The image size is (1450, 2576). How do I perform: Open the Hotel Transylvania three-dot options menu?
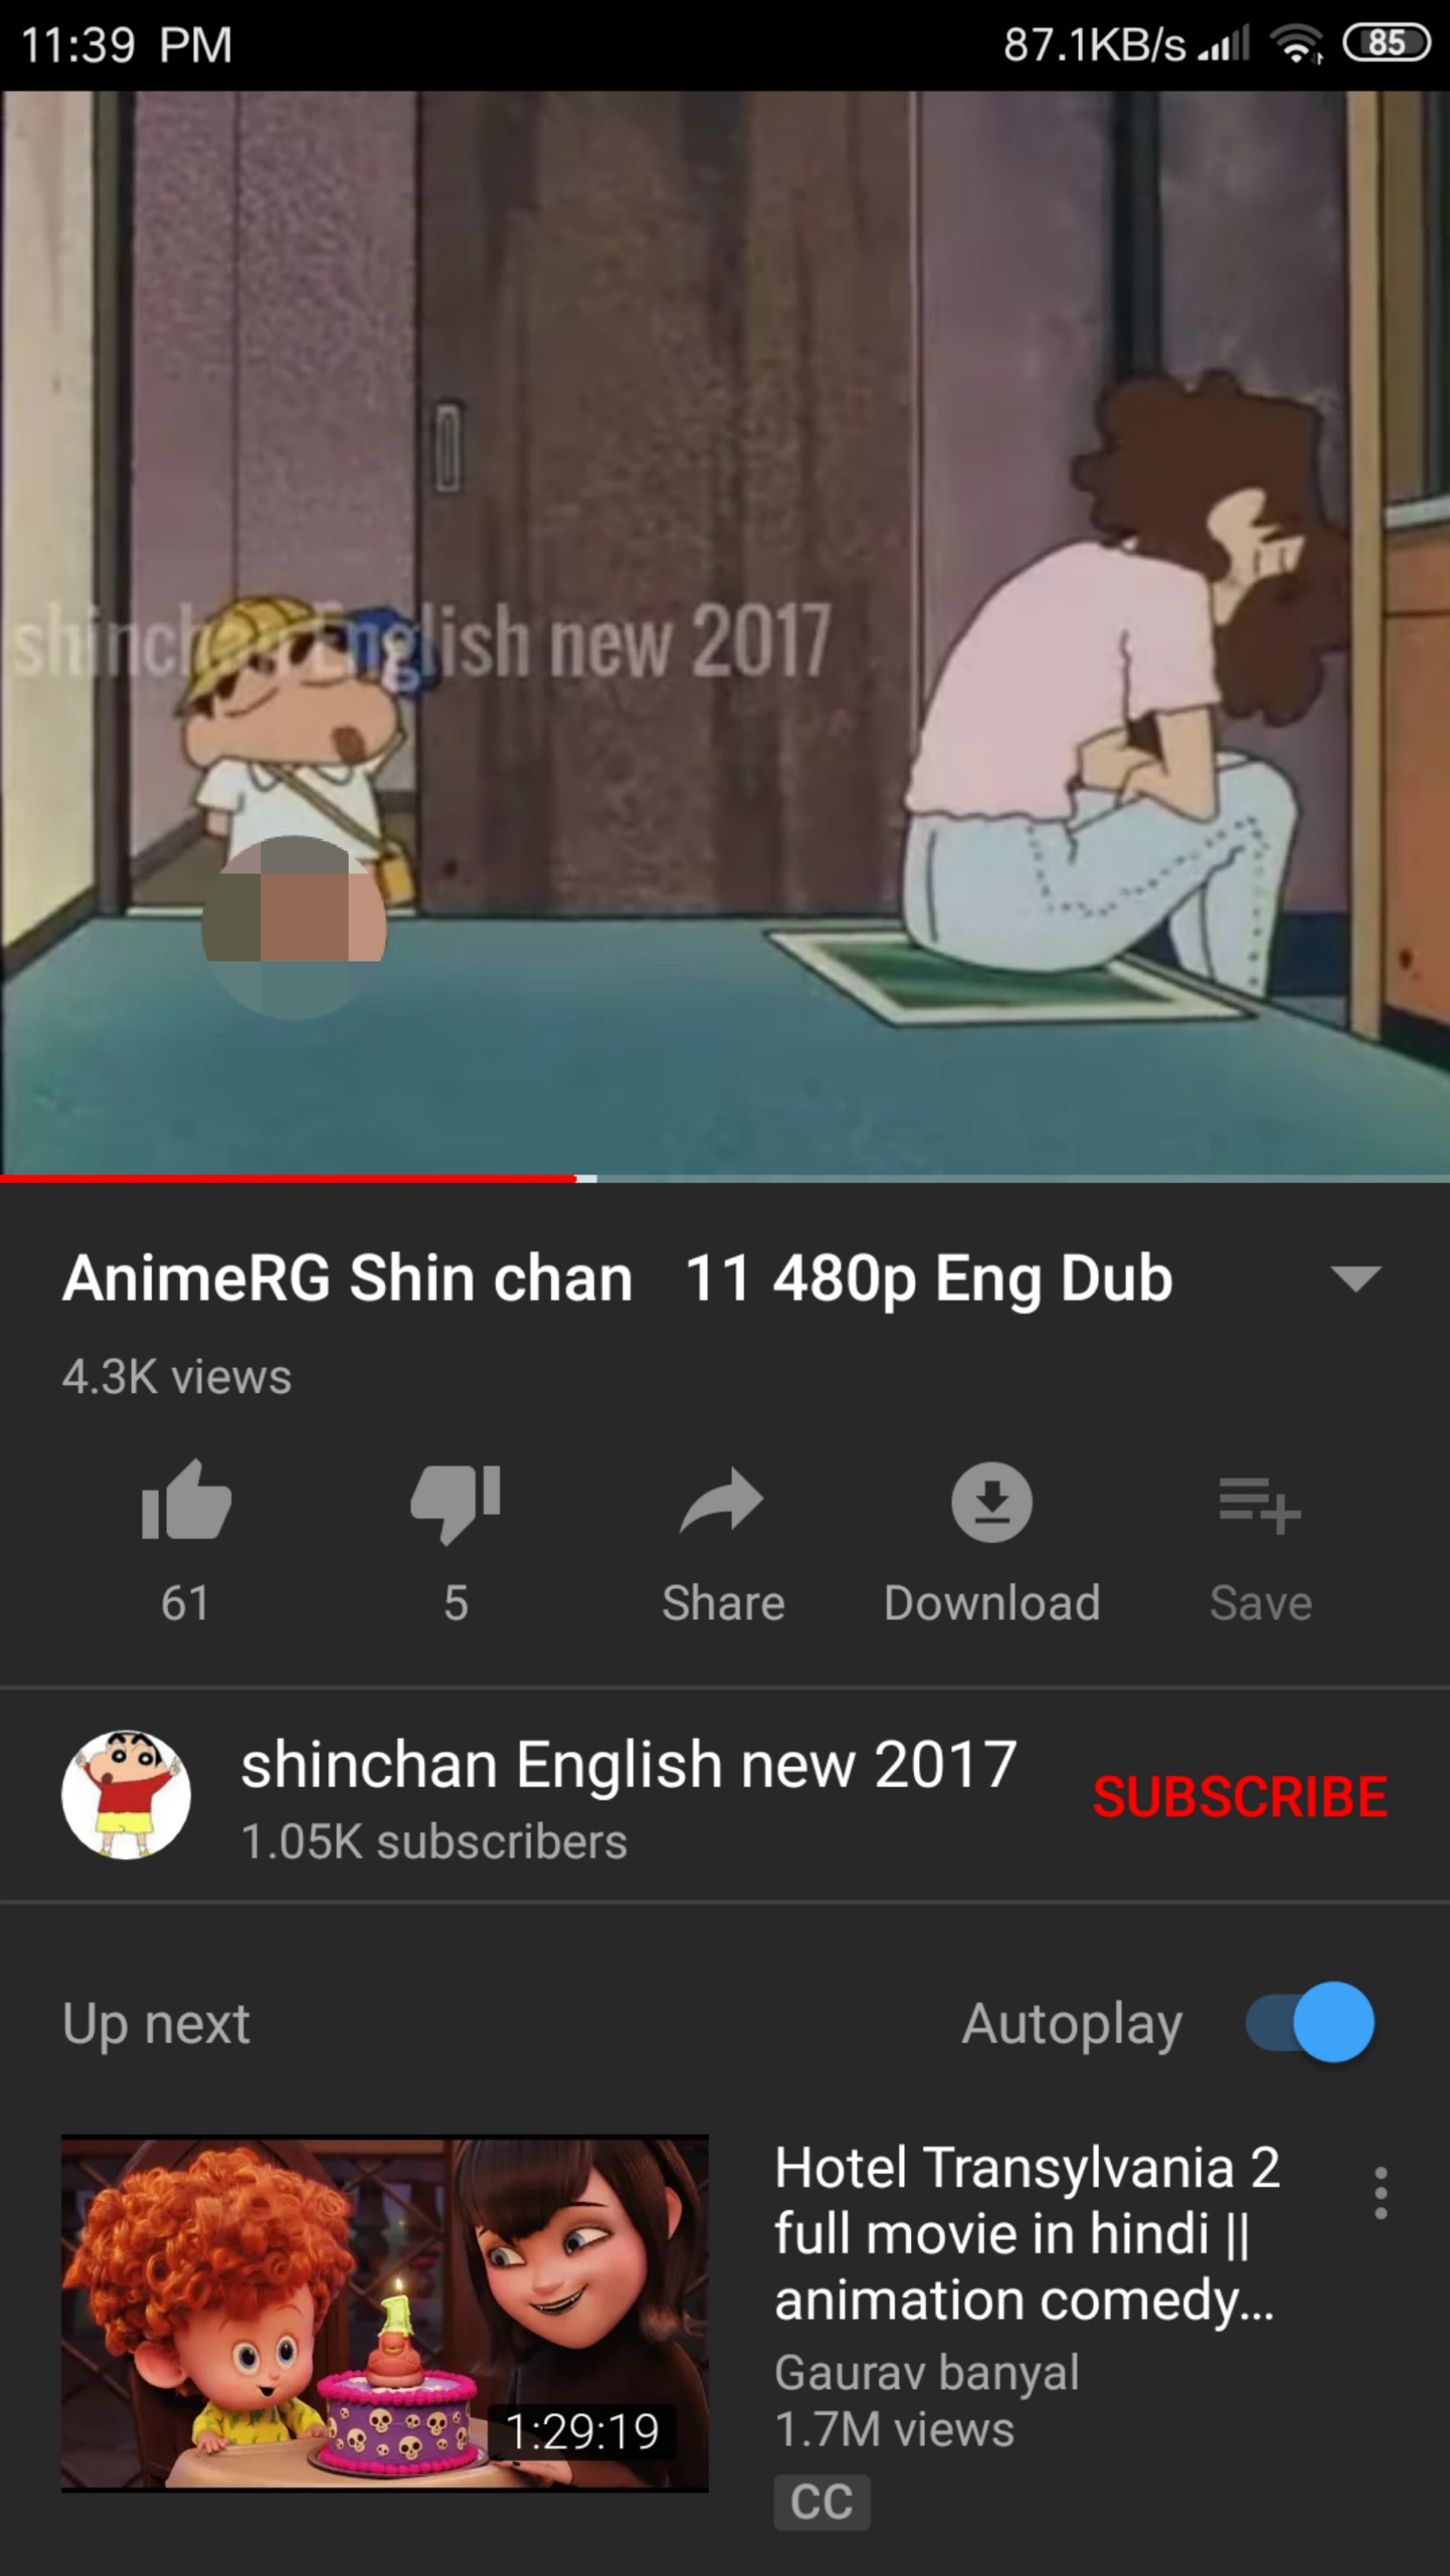[x=1380, y=2193]
